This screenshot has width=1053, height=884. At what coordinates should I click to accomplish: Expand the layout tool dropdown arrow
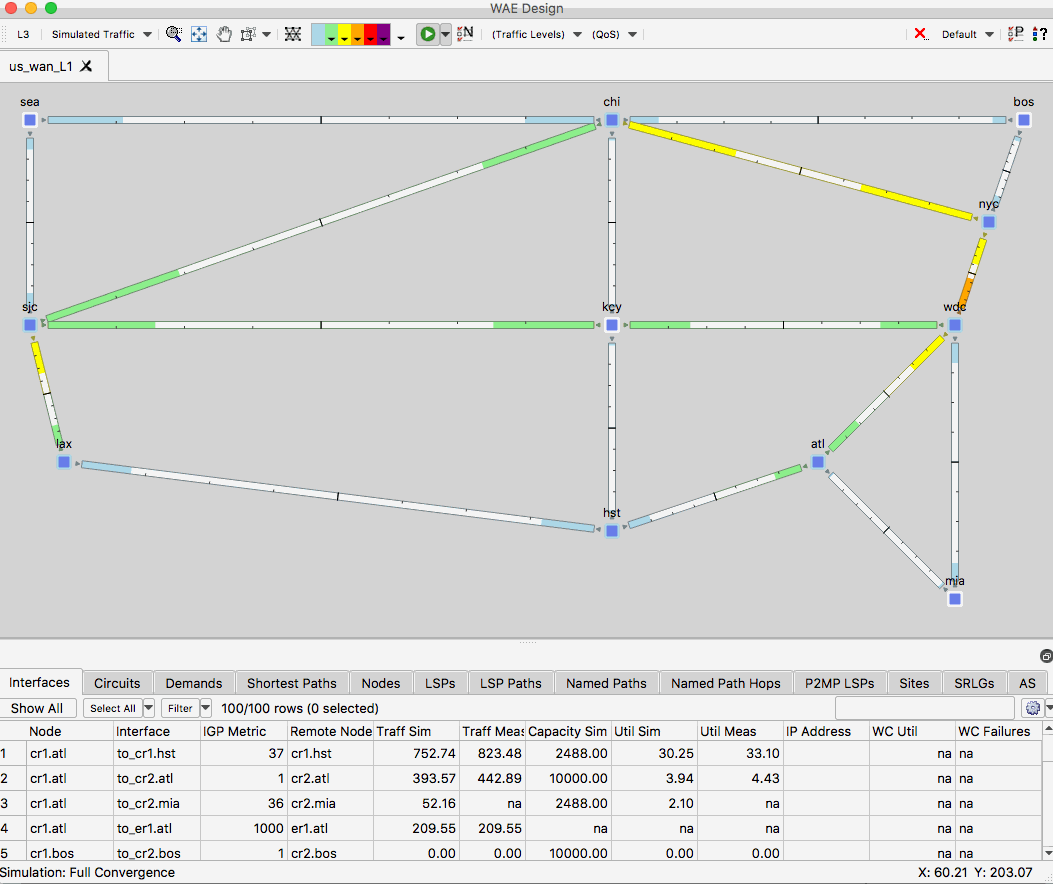click(x=267, y=34)
